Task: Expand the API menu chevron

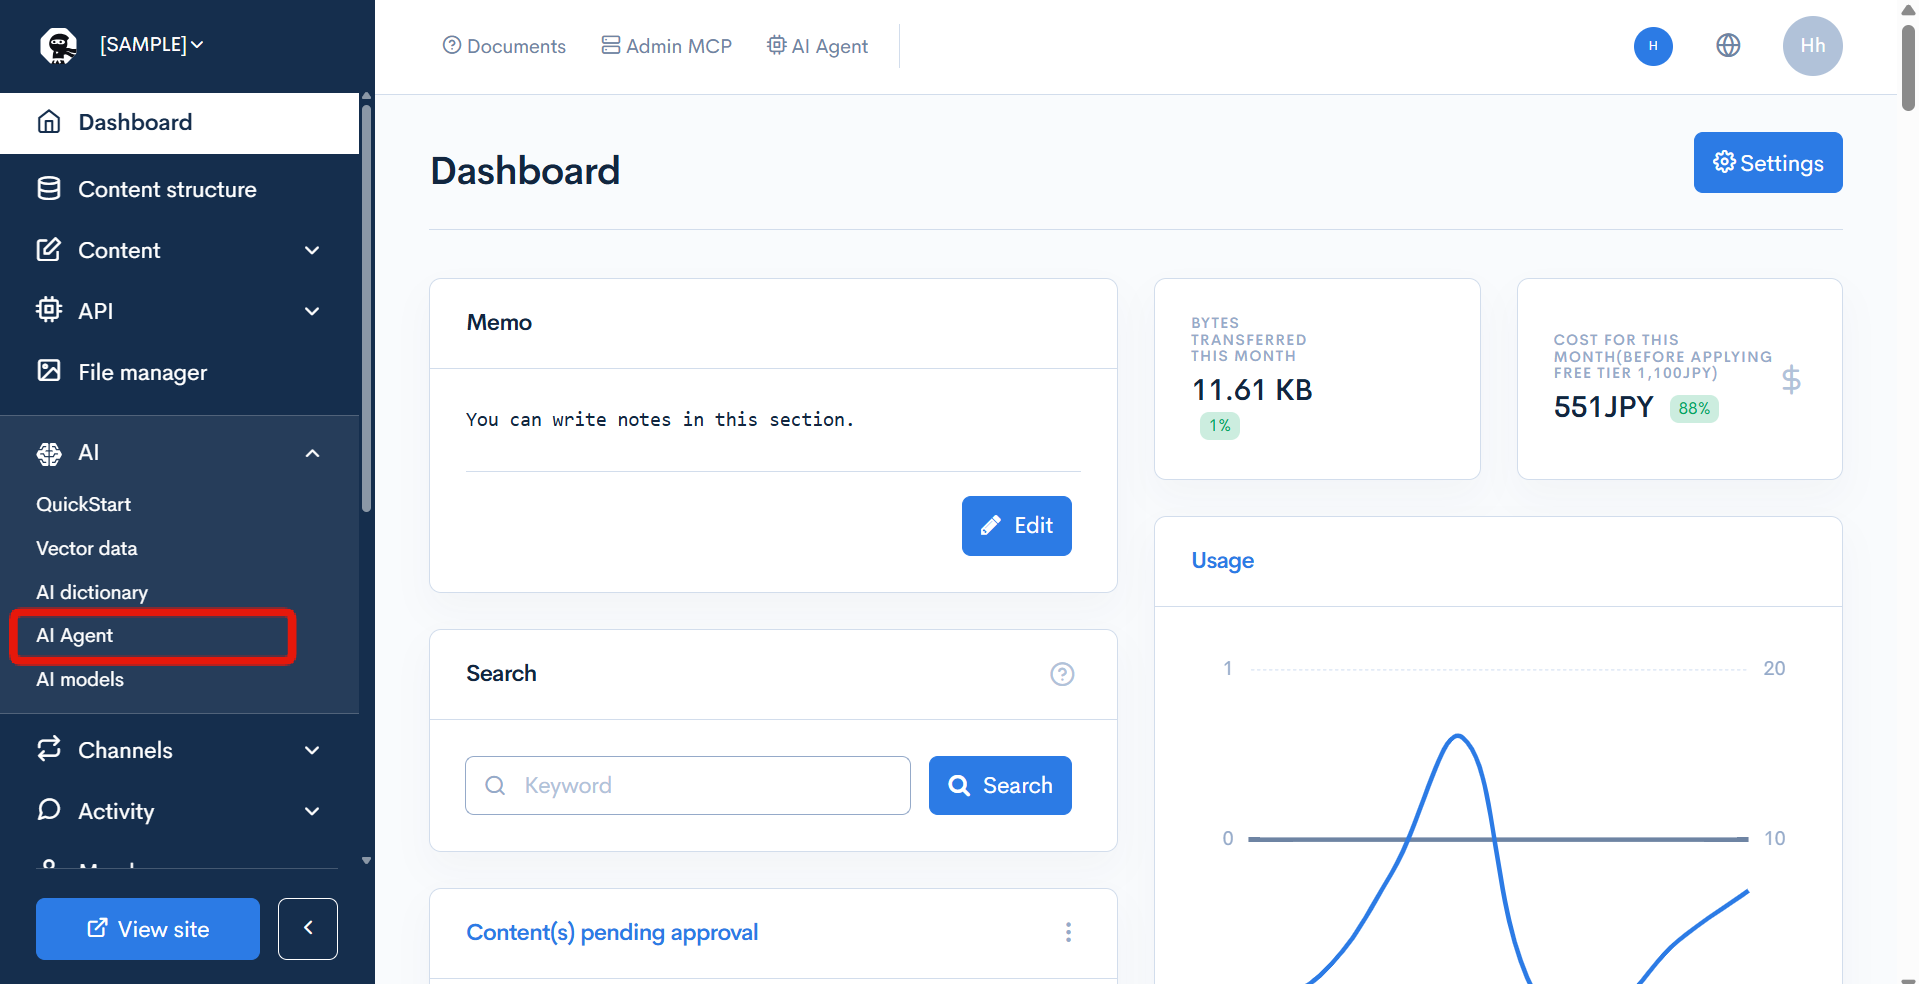Action: (x=312, y=311)
